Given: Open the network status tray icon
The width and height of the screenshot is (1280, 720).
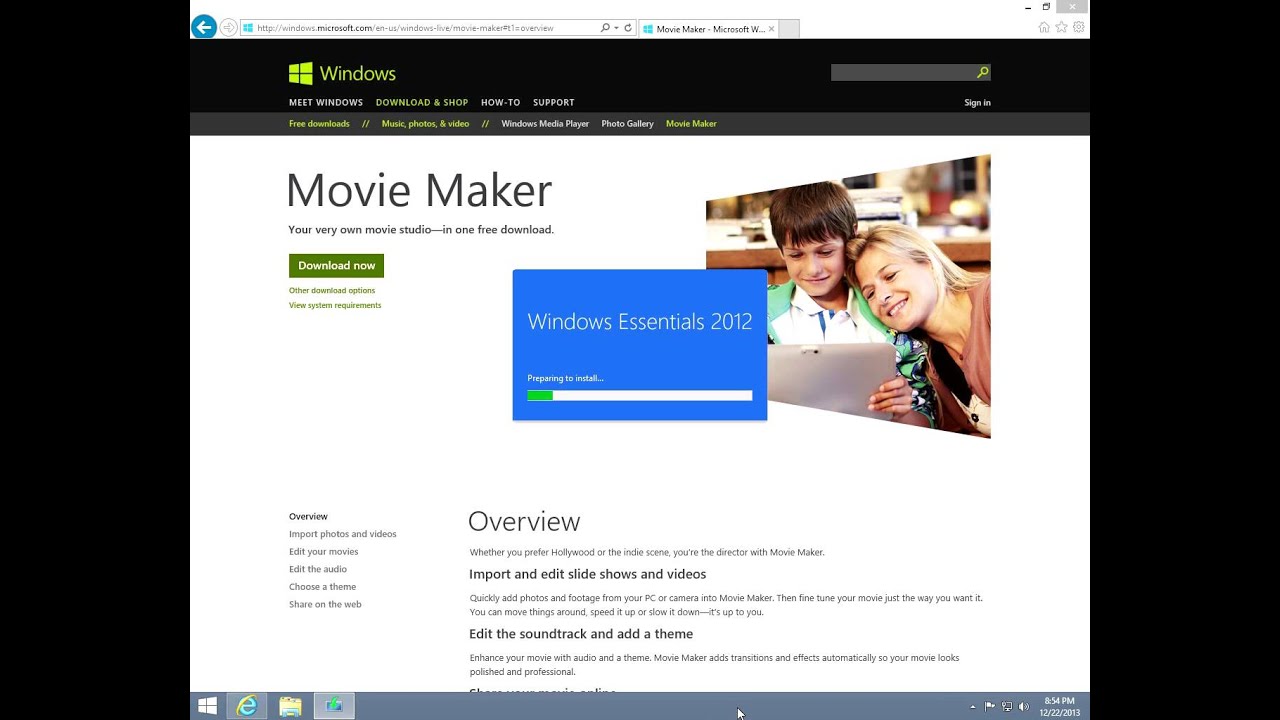Looking at the screenshot, I should [1007, 707].
